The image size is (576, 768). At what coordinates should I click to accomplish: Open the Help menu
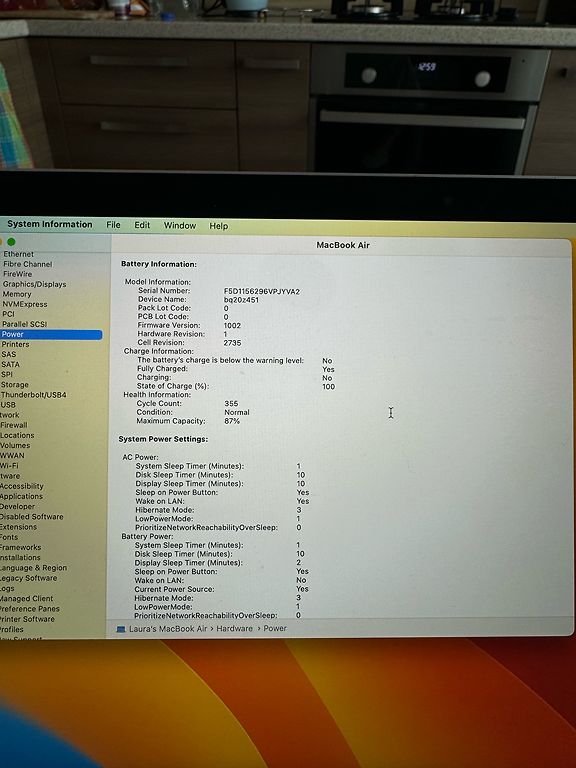coord(218,226)
